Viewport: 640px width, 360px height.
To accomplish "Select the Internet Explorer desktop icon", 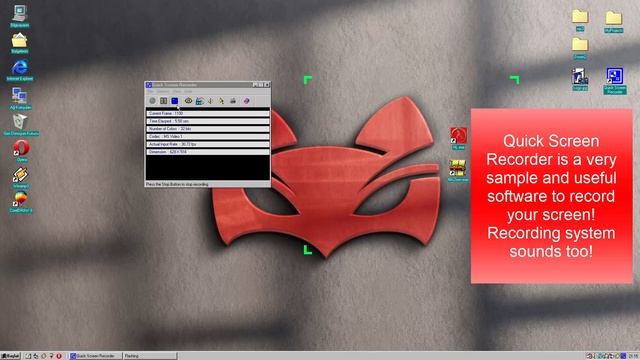I will pyautogui.click(x=20, y=70).
